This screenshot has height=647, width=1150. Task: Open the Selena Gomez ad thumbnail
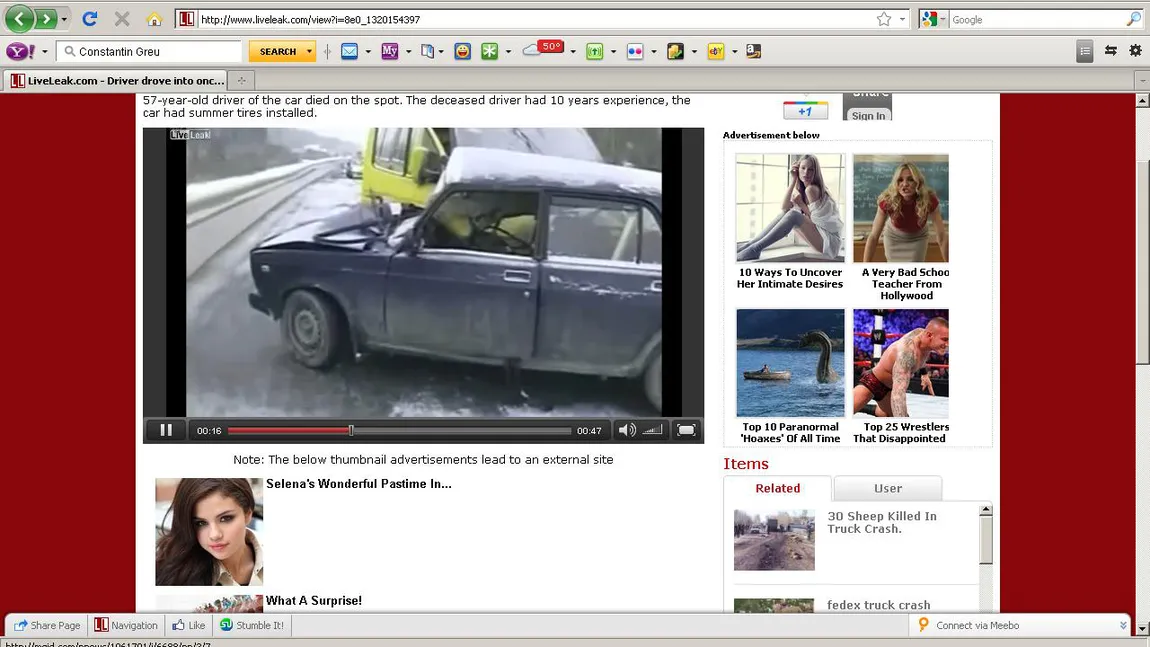coord(209,532)
